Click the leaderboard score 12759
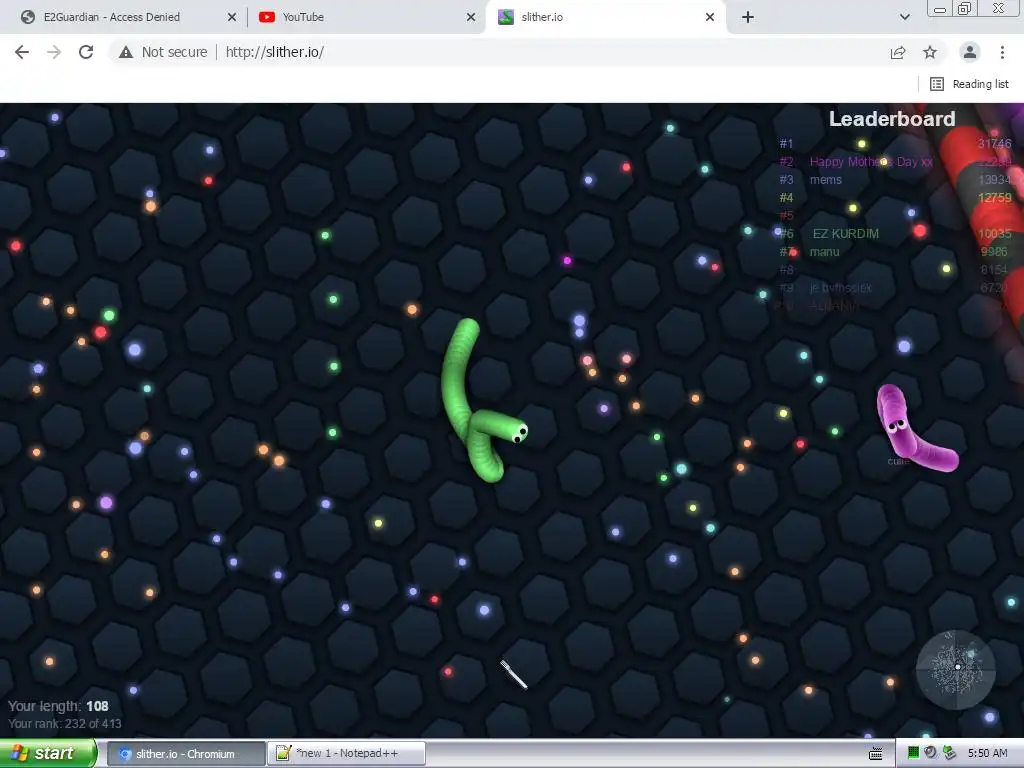 click(x=995, y=198)
